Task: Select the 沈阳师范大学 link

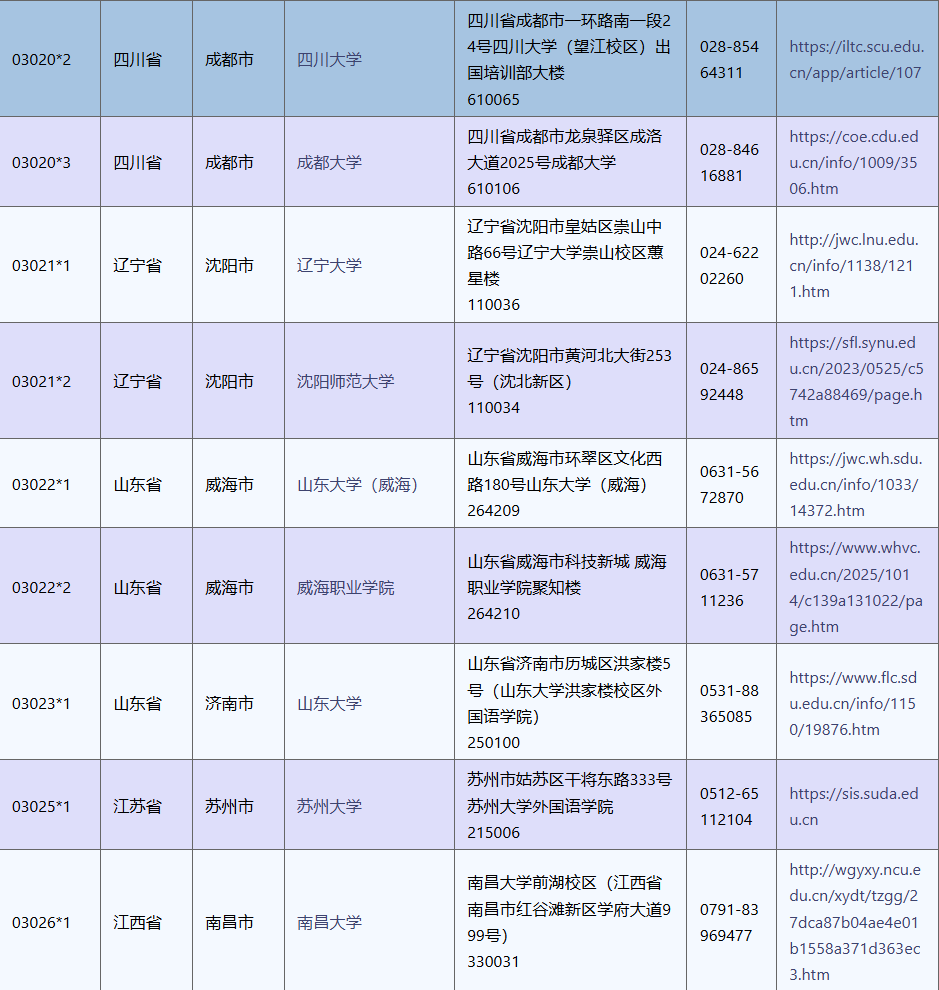Action: (345, 381)
